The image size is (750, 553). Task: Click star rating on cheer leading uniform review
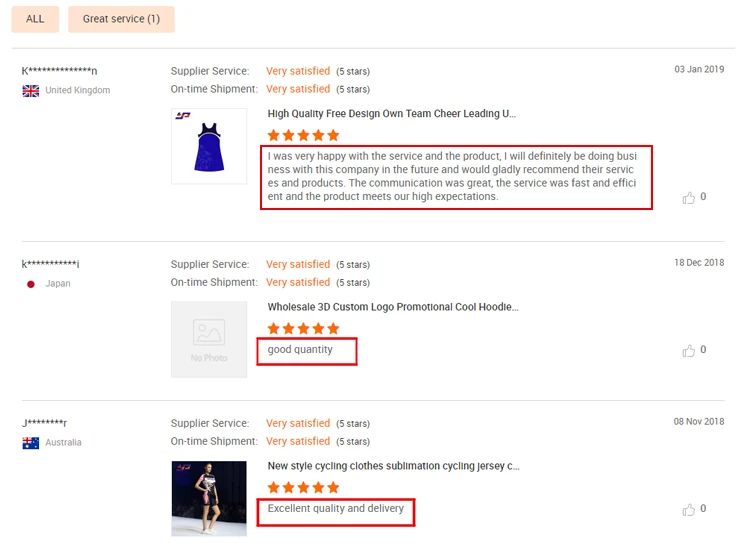[303, 135]
